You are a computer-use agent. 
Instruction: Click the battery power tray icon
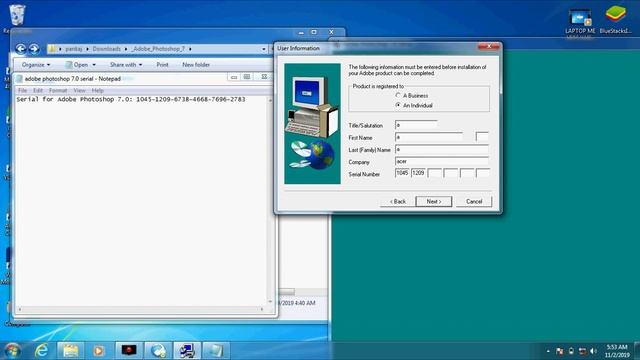pyautogui.click(x=571, y=351)
